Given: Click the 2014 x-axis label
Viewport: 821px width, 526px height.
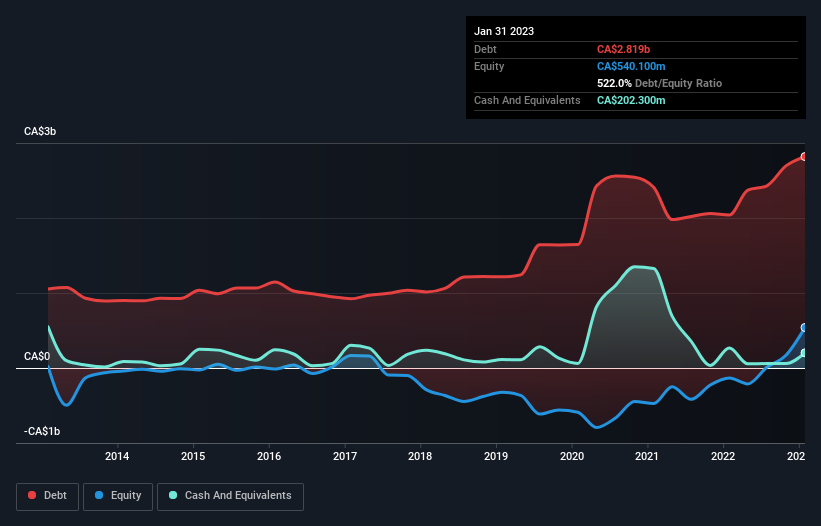Looking at the screenshot, I should coord(117,456).
